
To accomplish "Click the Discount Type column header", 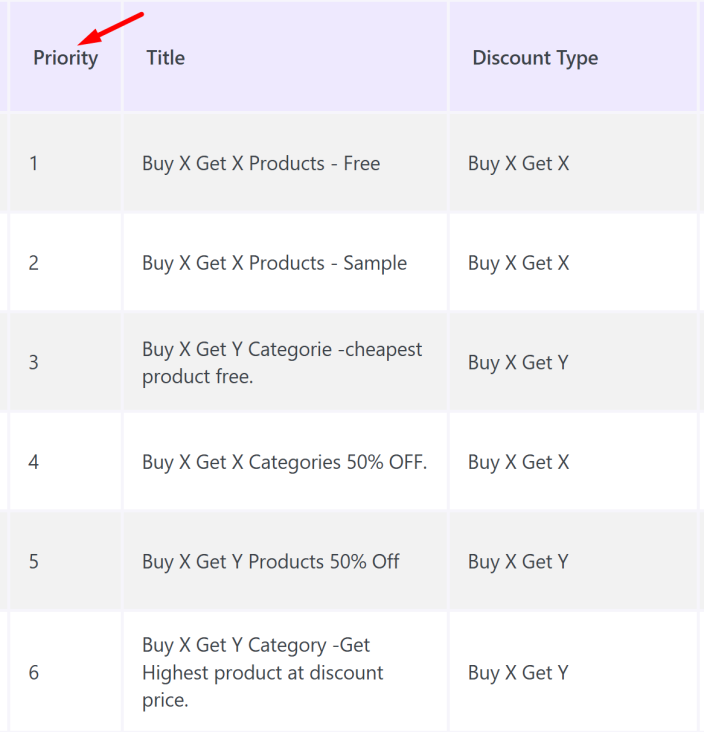I will 535,58.
